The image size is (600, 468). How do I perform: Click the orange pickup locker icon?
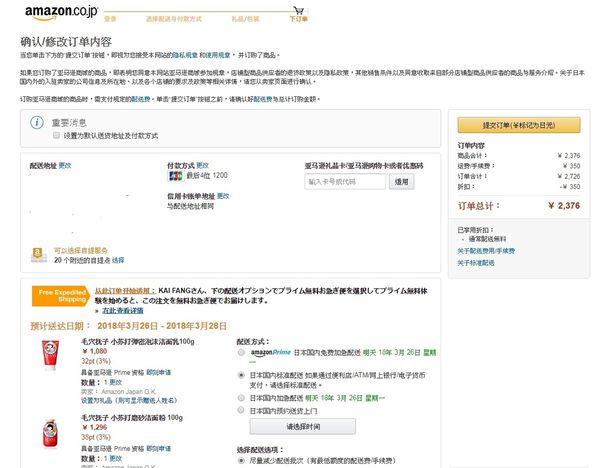pyautogui.click(x=39, y=253)
